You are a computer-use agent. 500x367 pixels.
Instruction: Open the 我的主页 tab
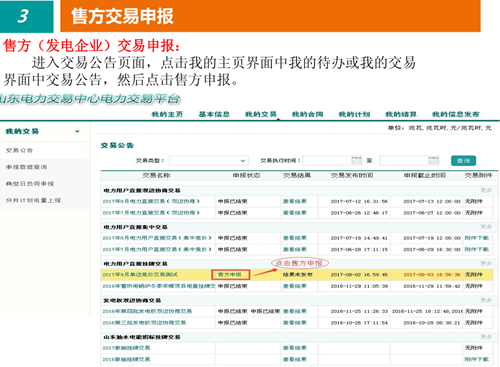point(167,114)
